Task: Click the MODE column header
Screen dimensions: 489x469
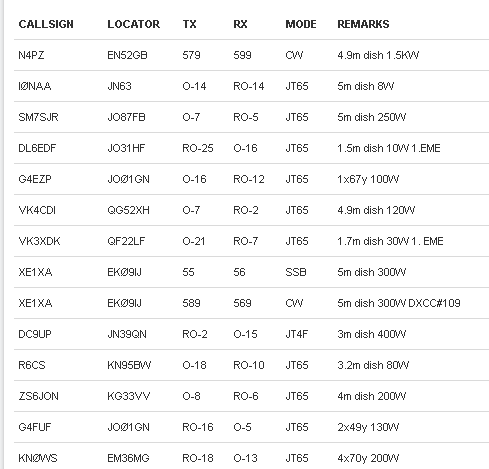Action: click(x=301, y=24)
